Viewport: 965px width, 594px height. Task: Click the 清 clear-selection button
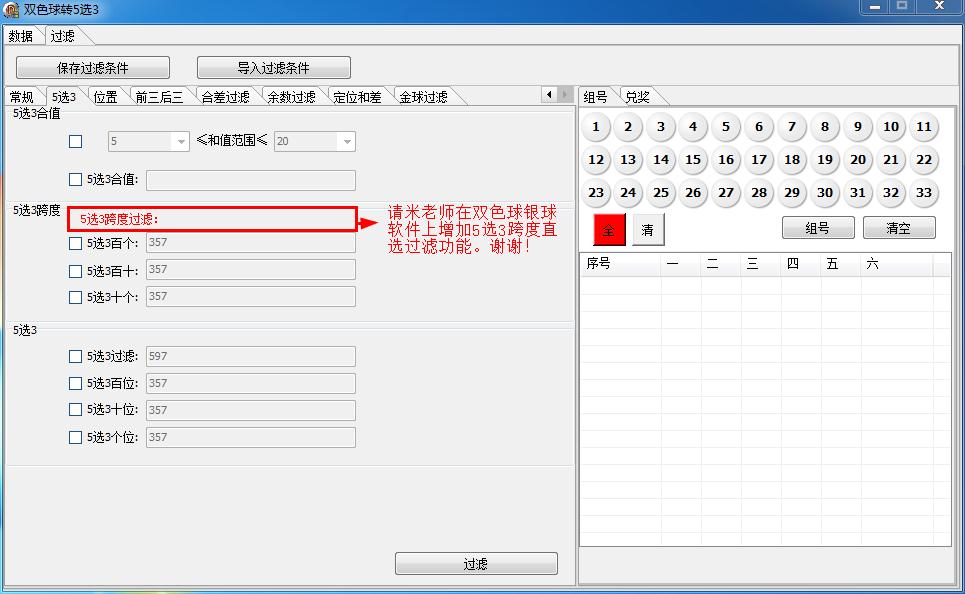point(648,230)
